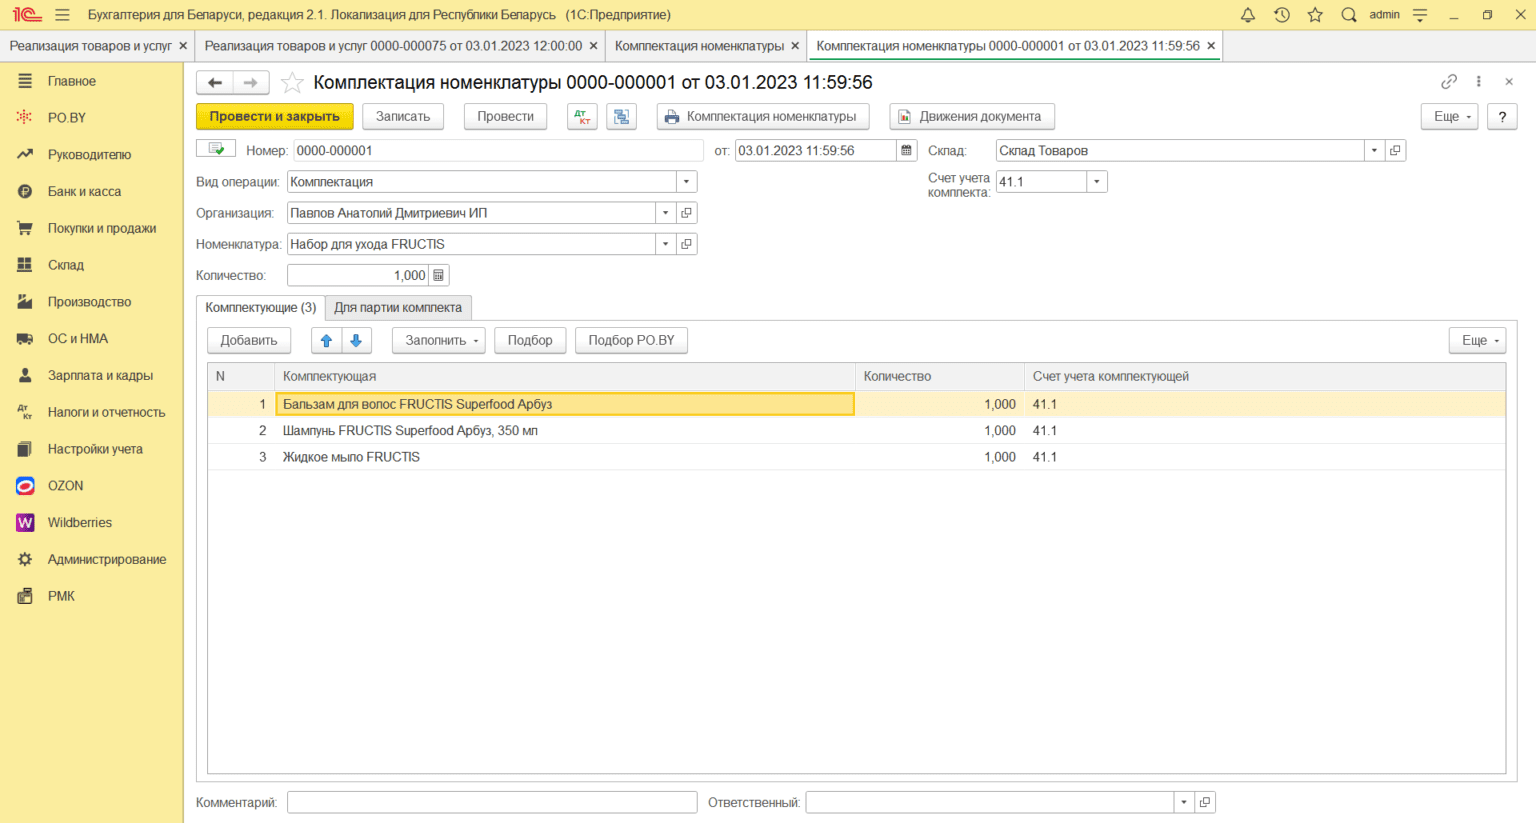Open the calendar picker next to date
The height and width of the screenshot is (823, 1536).
point(907,151)
